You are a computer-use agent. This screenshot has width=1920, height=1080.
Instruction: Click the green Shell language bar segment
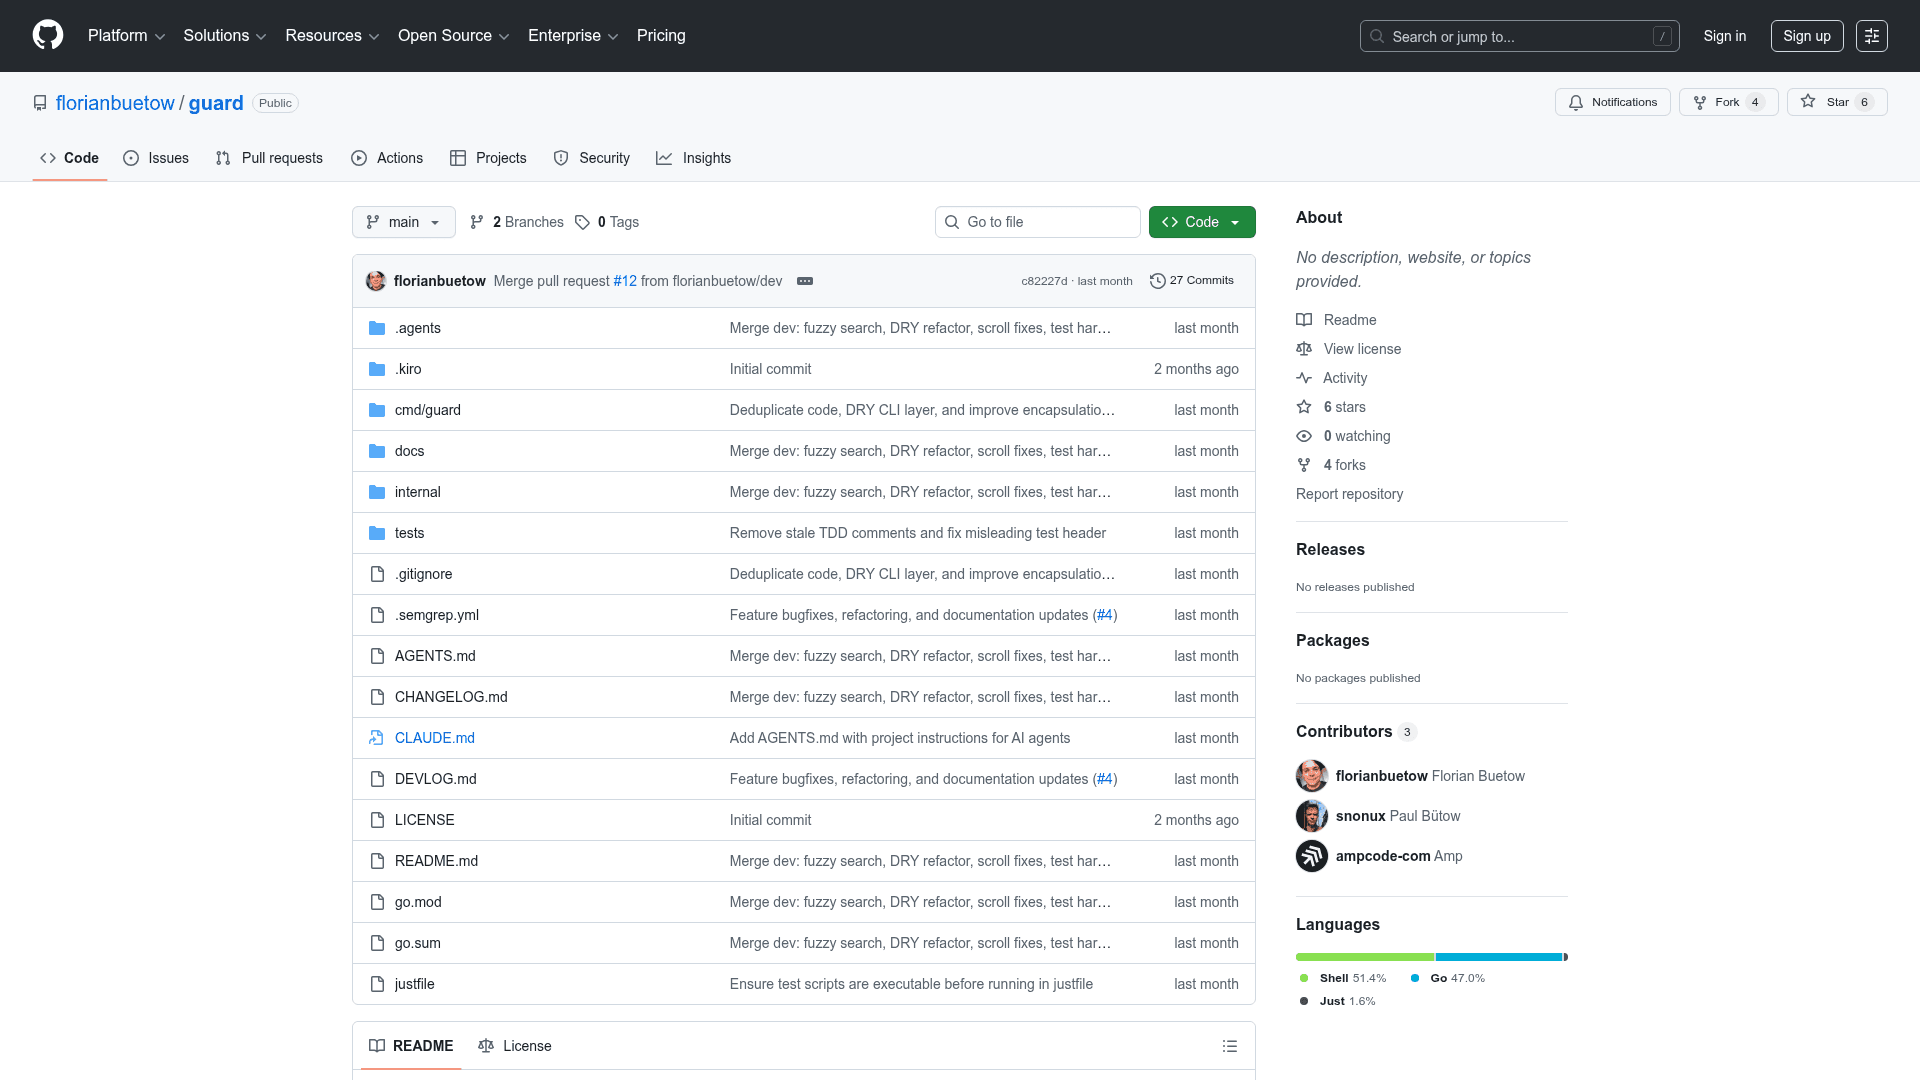tap(1364, 957)
